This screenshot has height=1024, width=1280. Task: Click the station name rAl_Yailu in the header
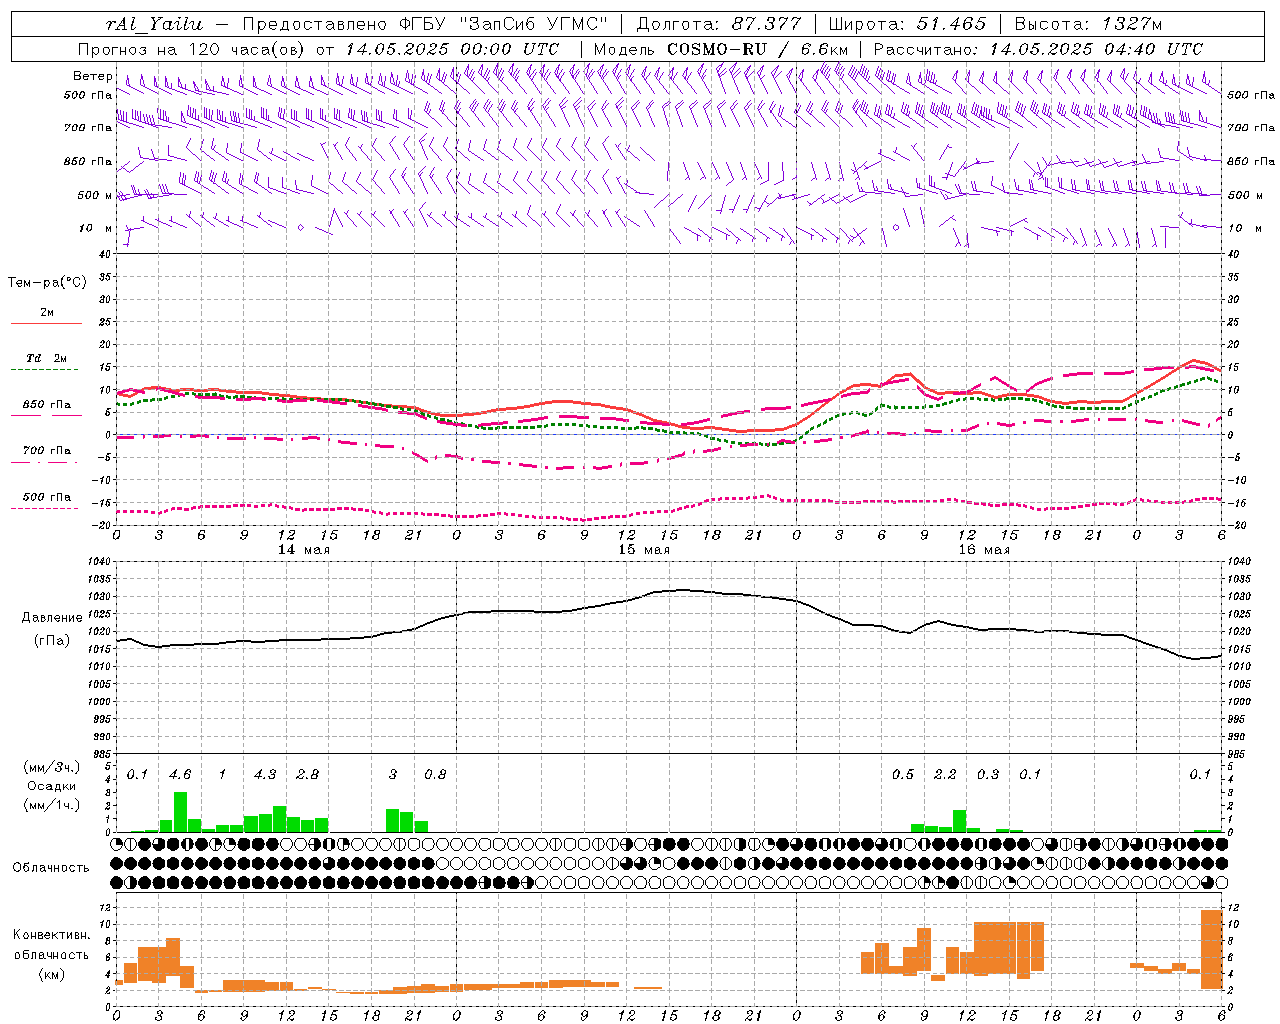153,25
